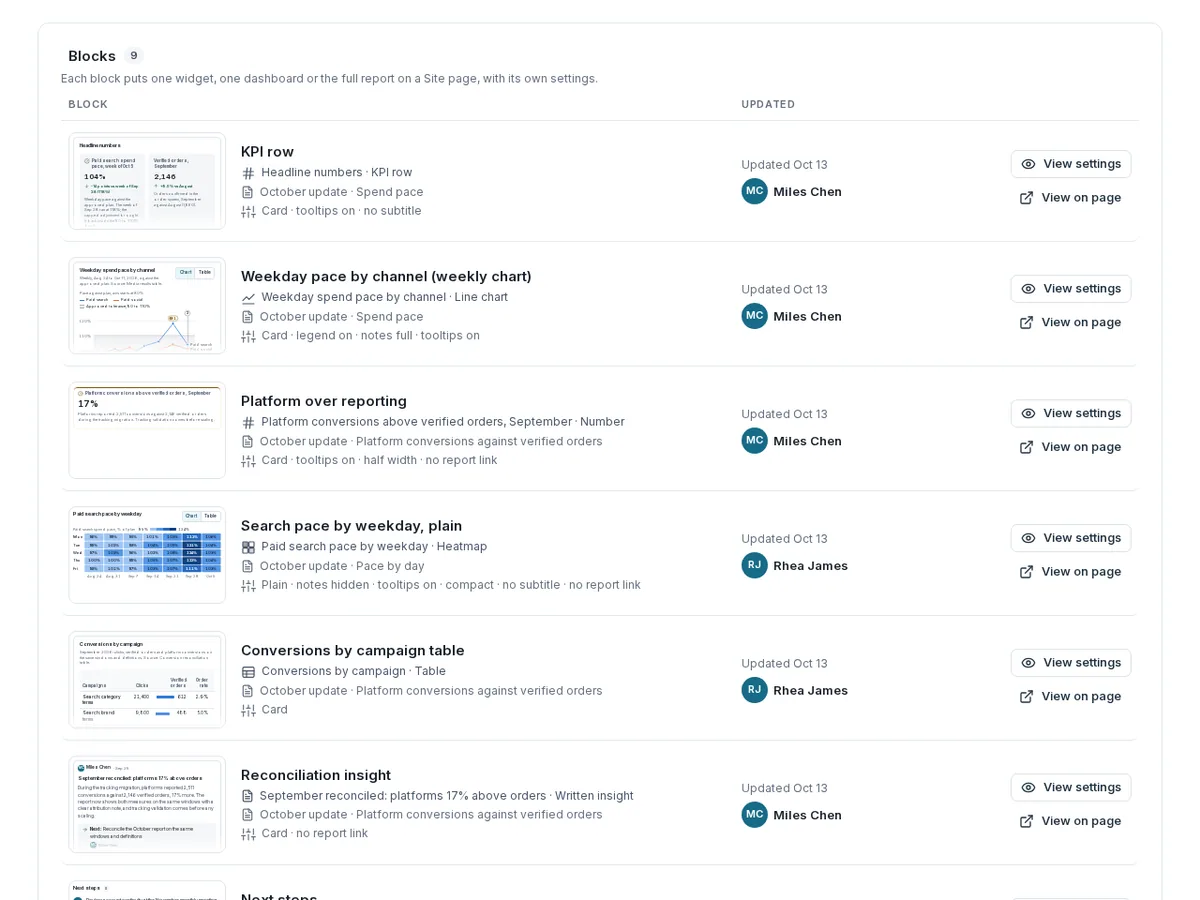Click the options icon beside Card · tooltips on · no subtitle

[x=249, y=211]
